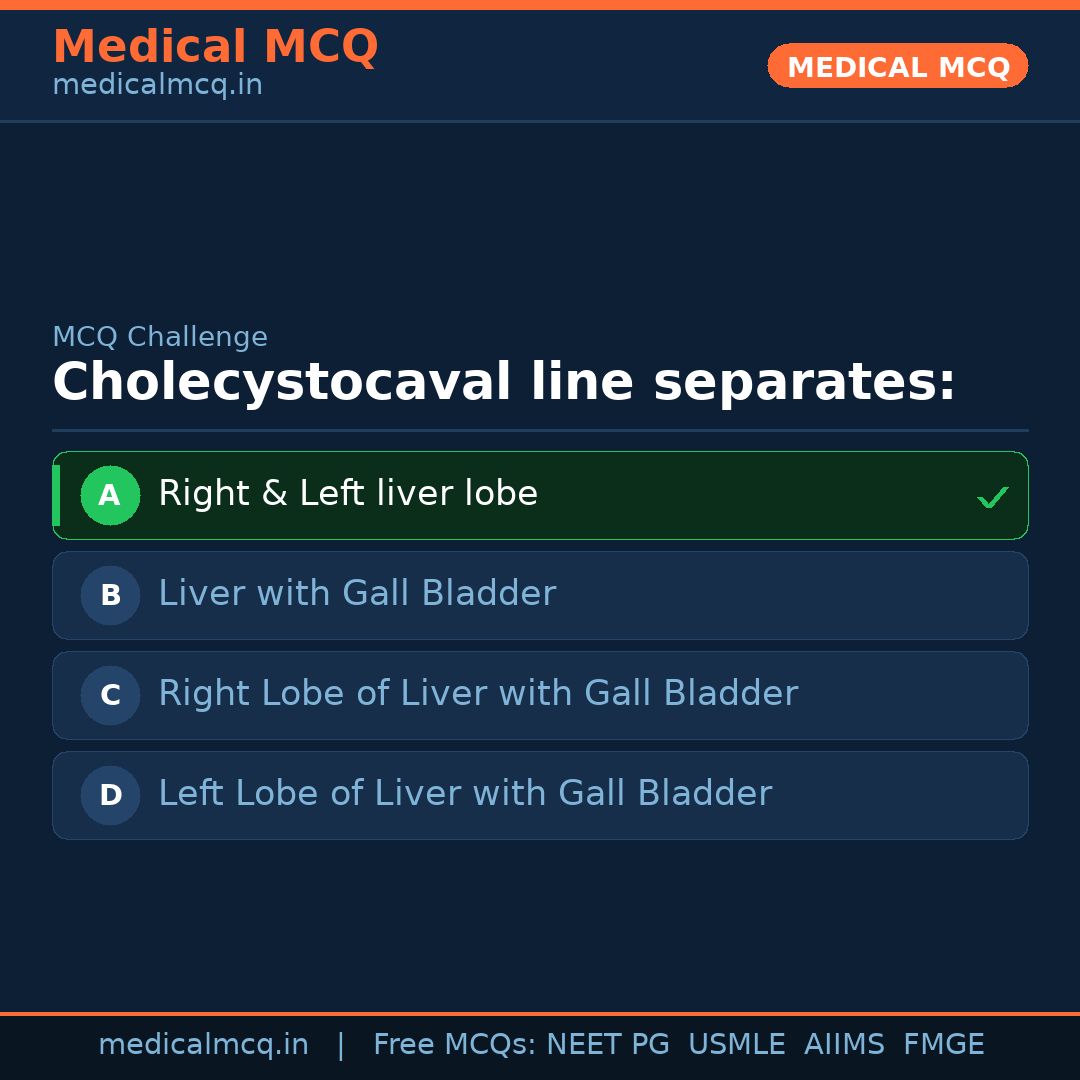1080x1080 pixels.
Task: Select the C letter circle
Action: [110, 695]
